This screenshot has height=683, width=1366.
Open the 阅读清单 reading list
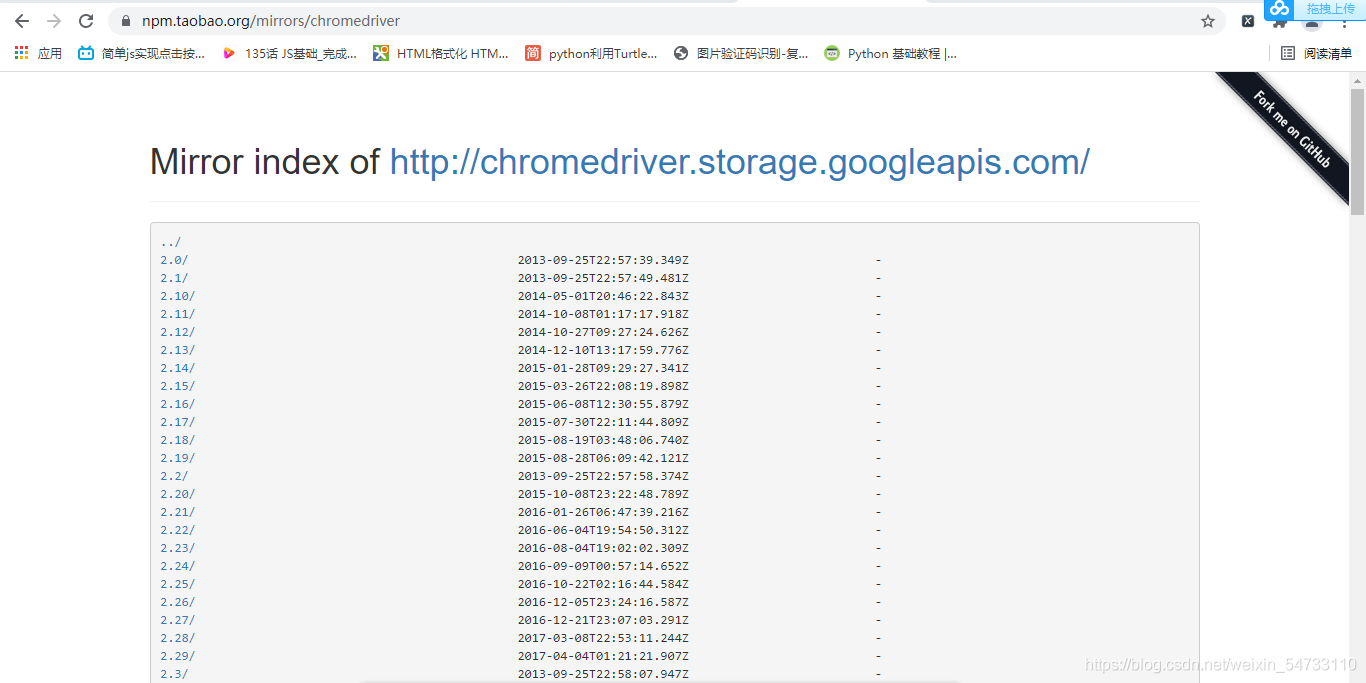[1316, 54]
